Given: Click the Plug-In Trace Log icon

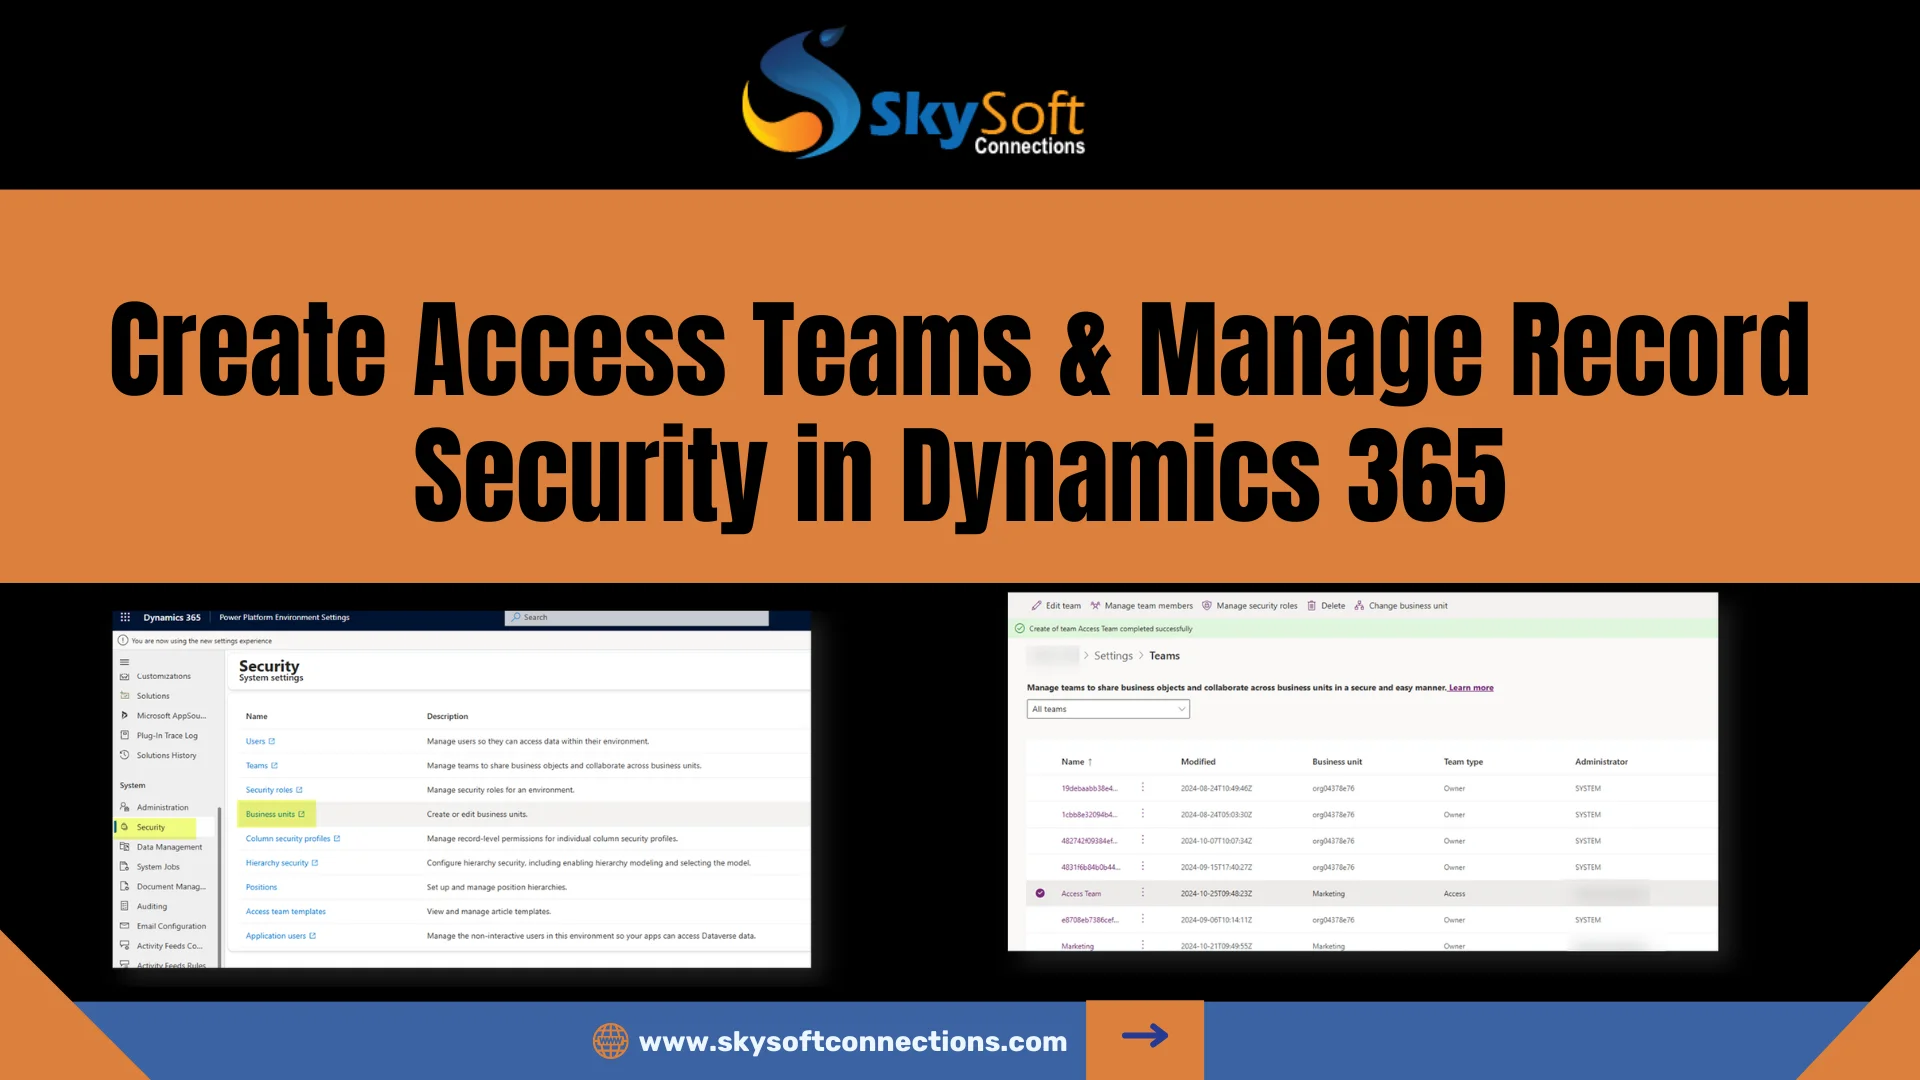Looking at the screenshot, I should click(x=125, y=735).
